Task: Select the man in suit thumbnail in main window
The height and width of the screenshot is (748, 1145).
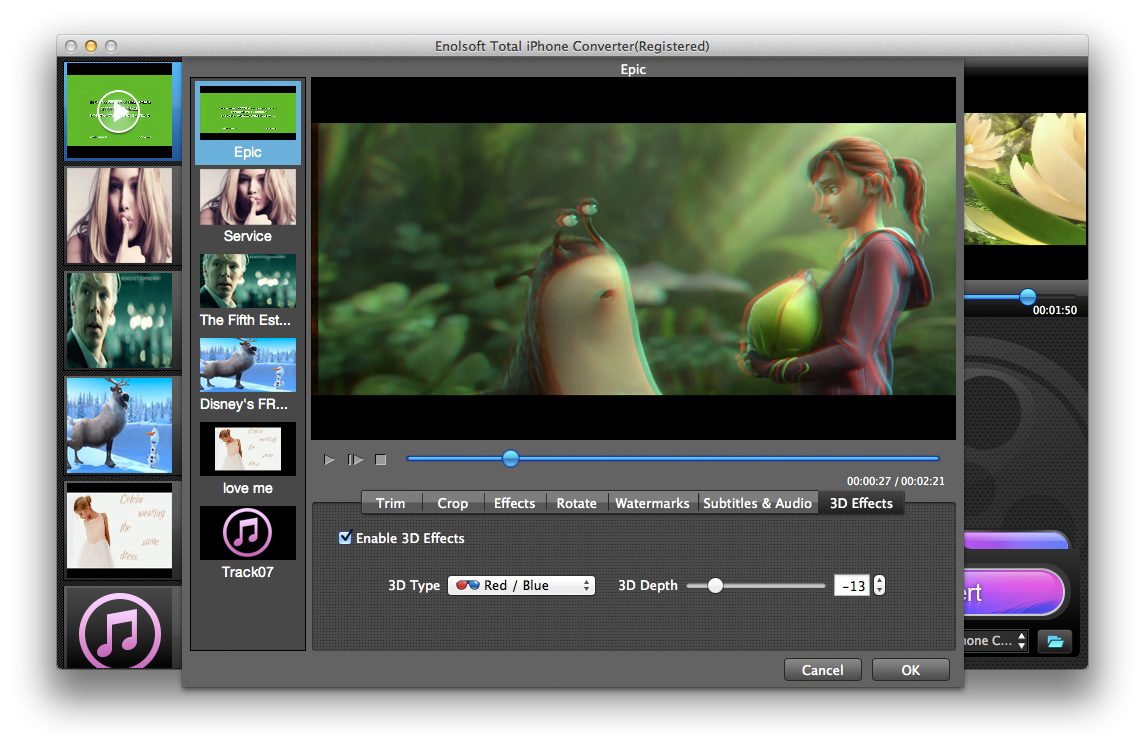Action: (x=119, y=321)
